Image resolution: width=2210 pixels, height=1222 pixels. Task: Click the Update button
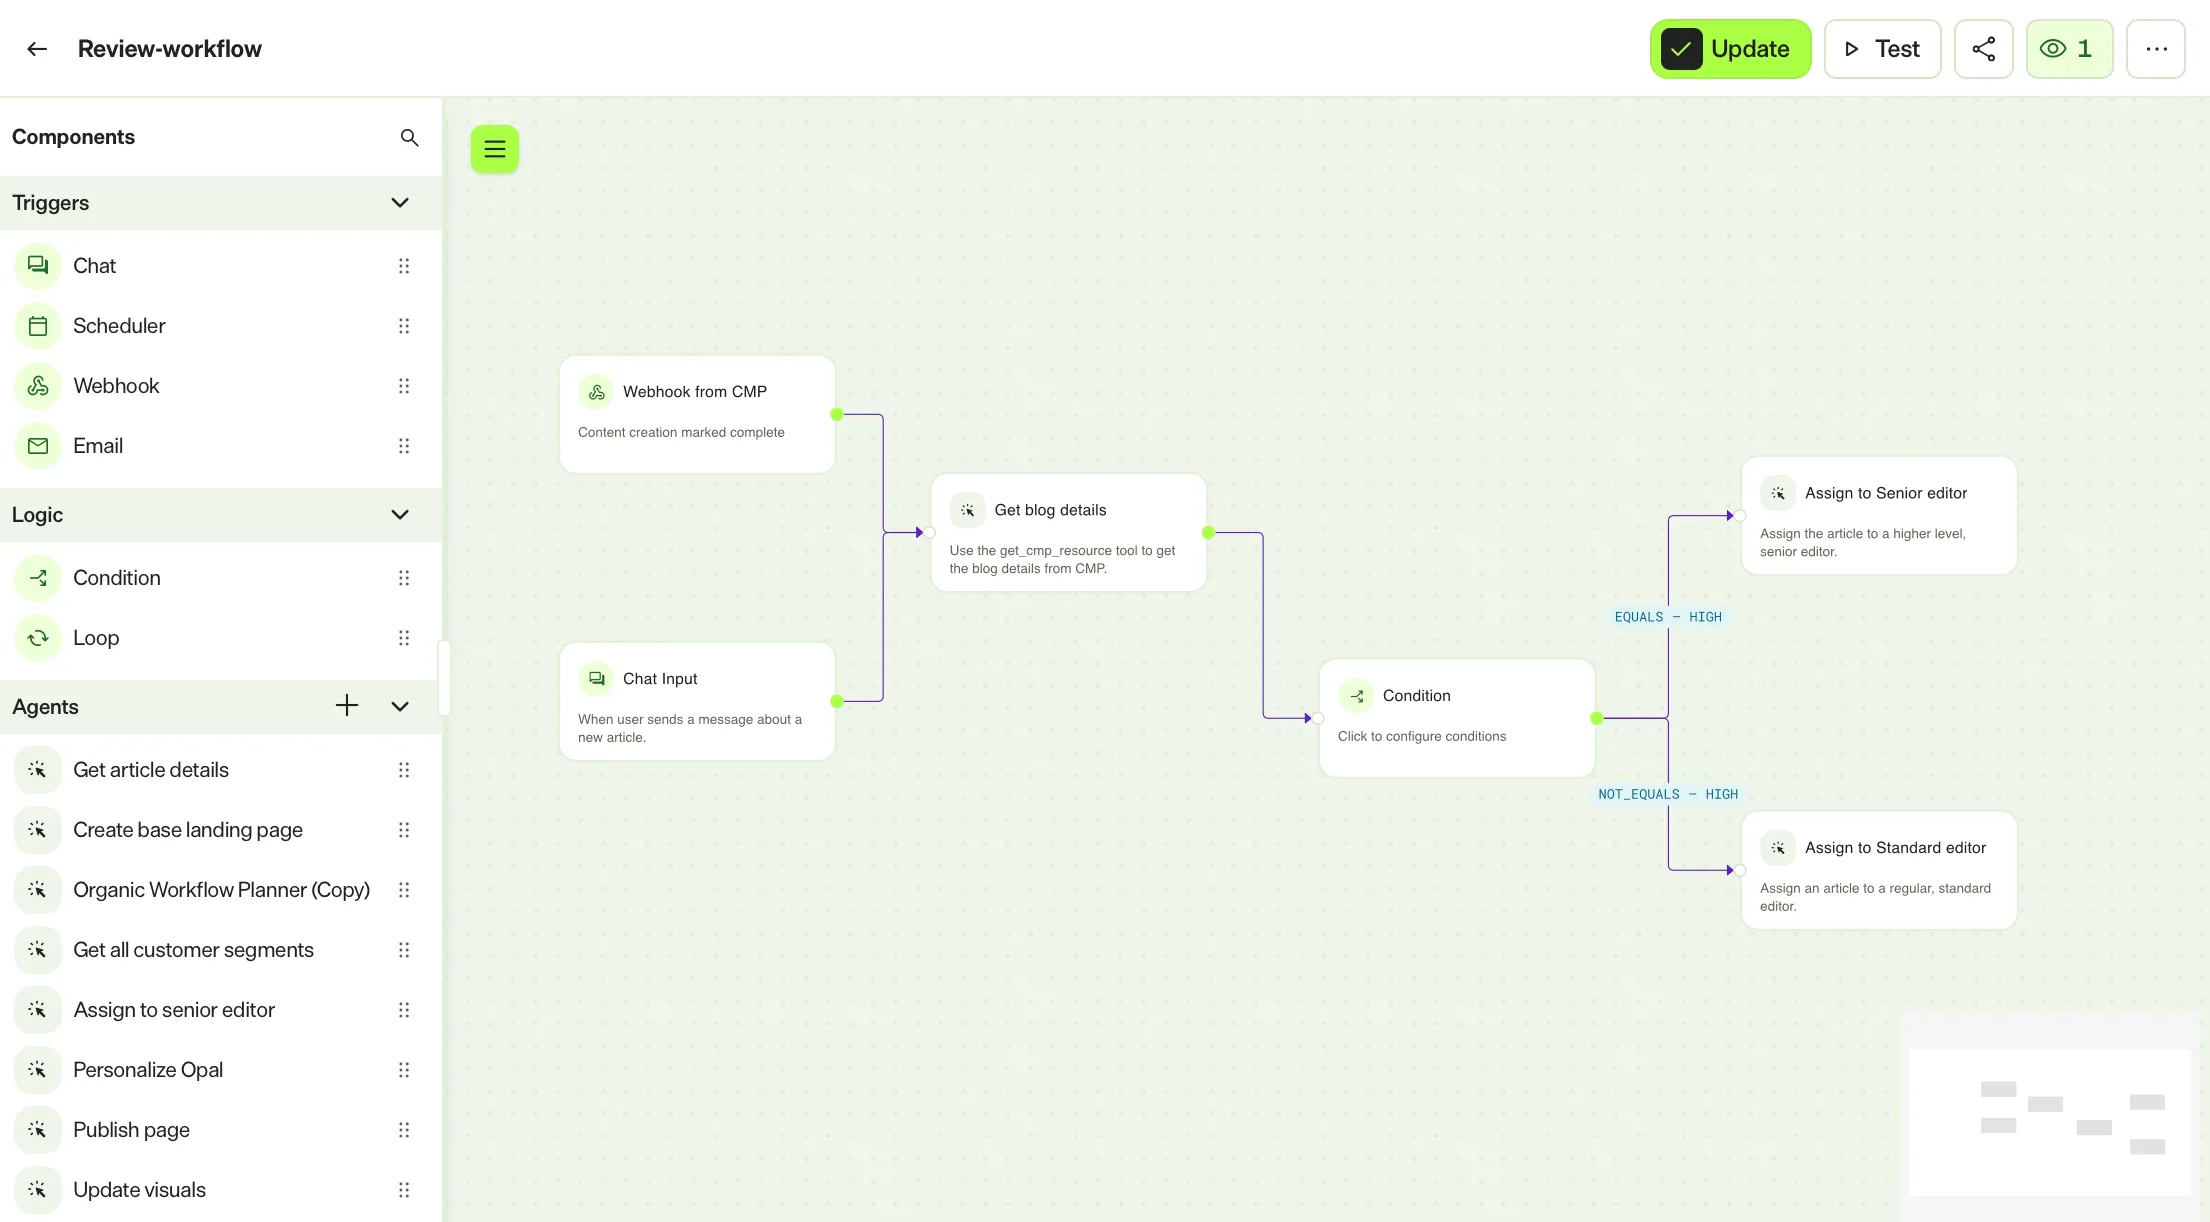(1730, 49)
